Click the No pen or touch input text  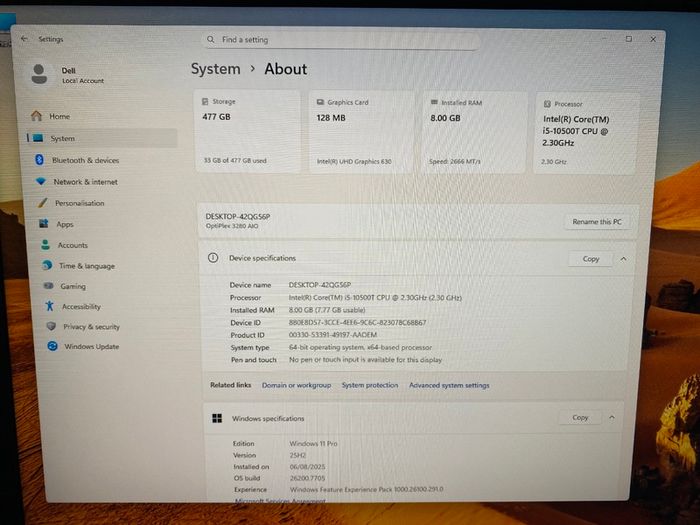(365, 359)
